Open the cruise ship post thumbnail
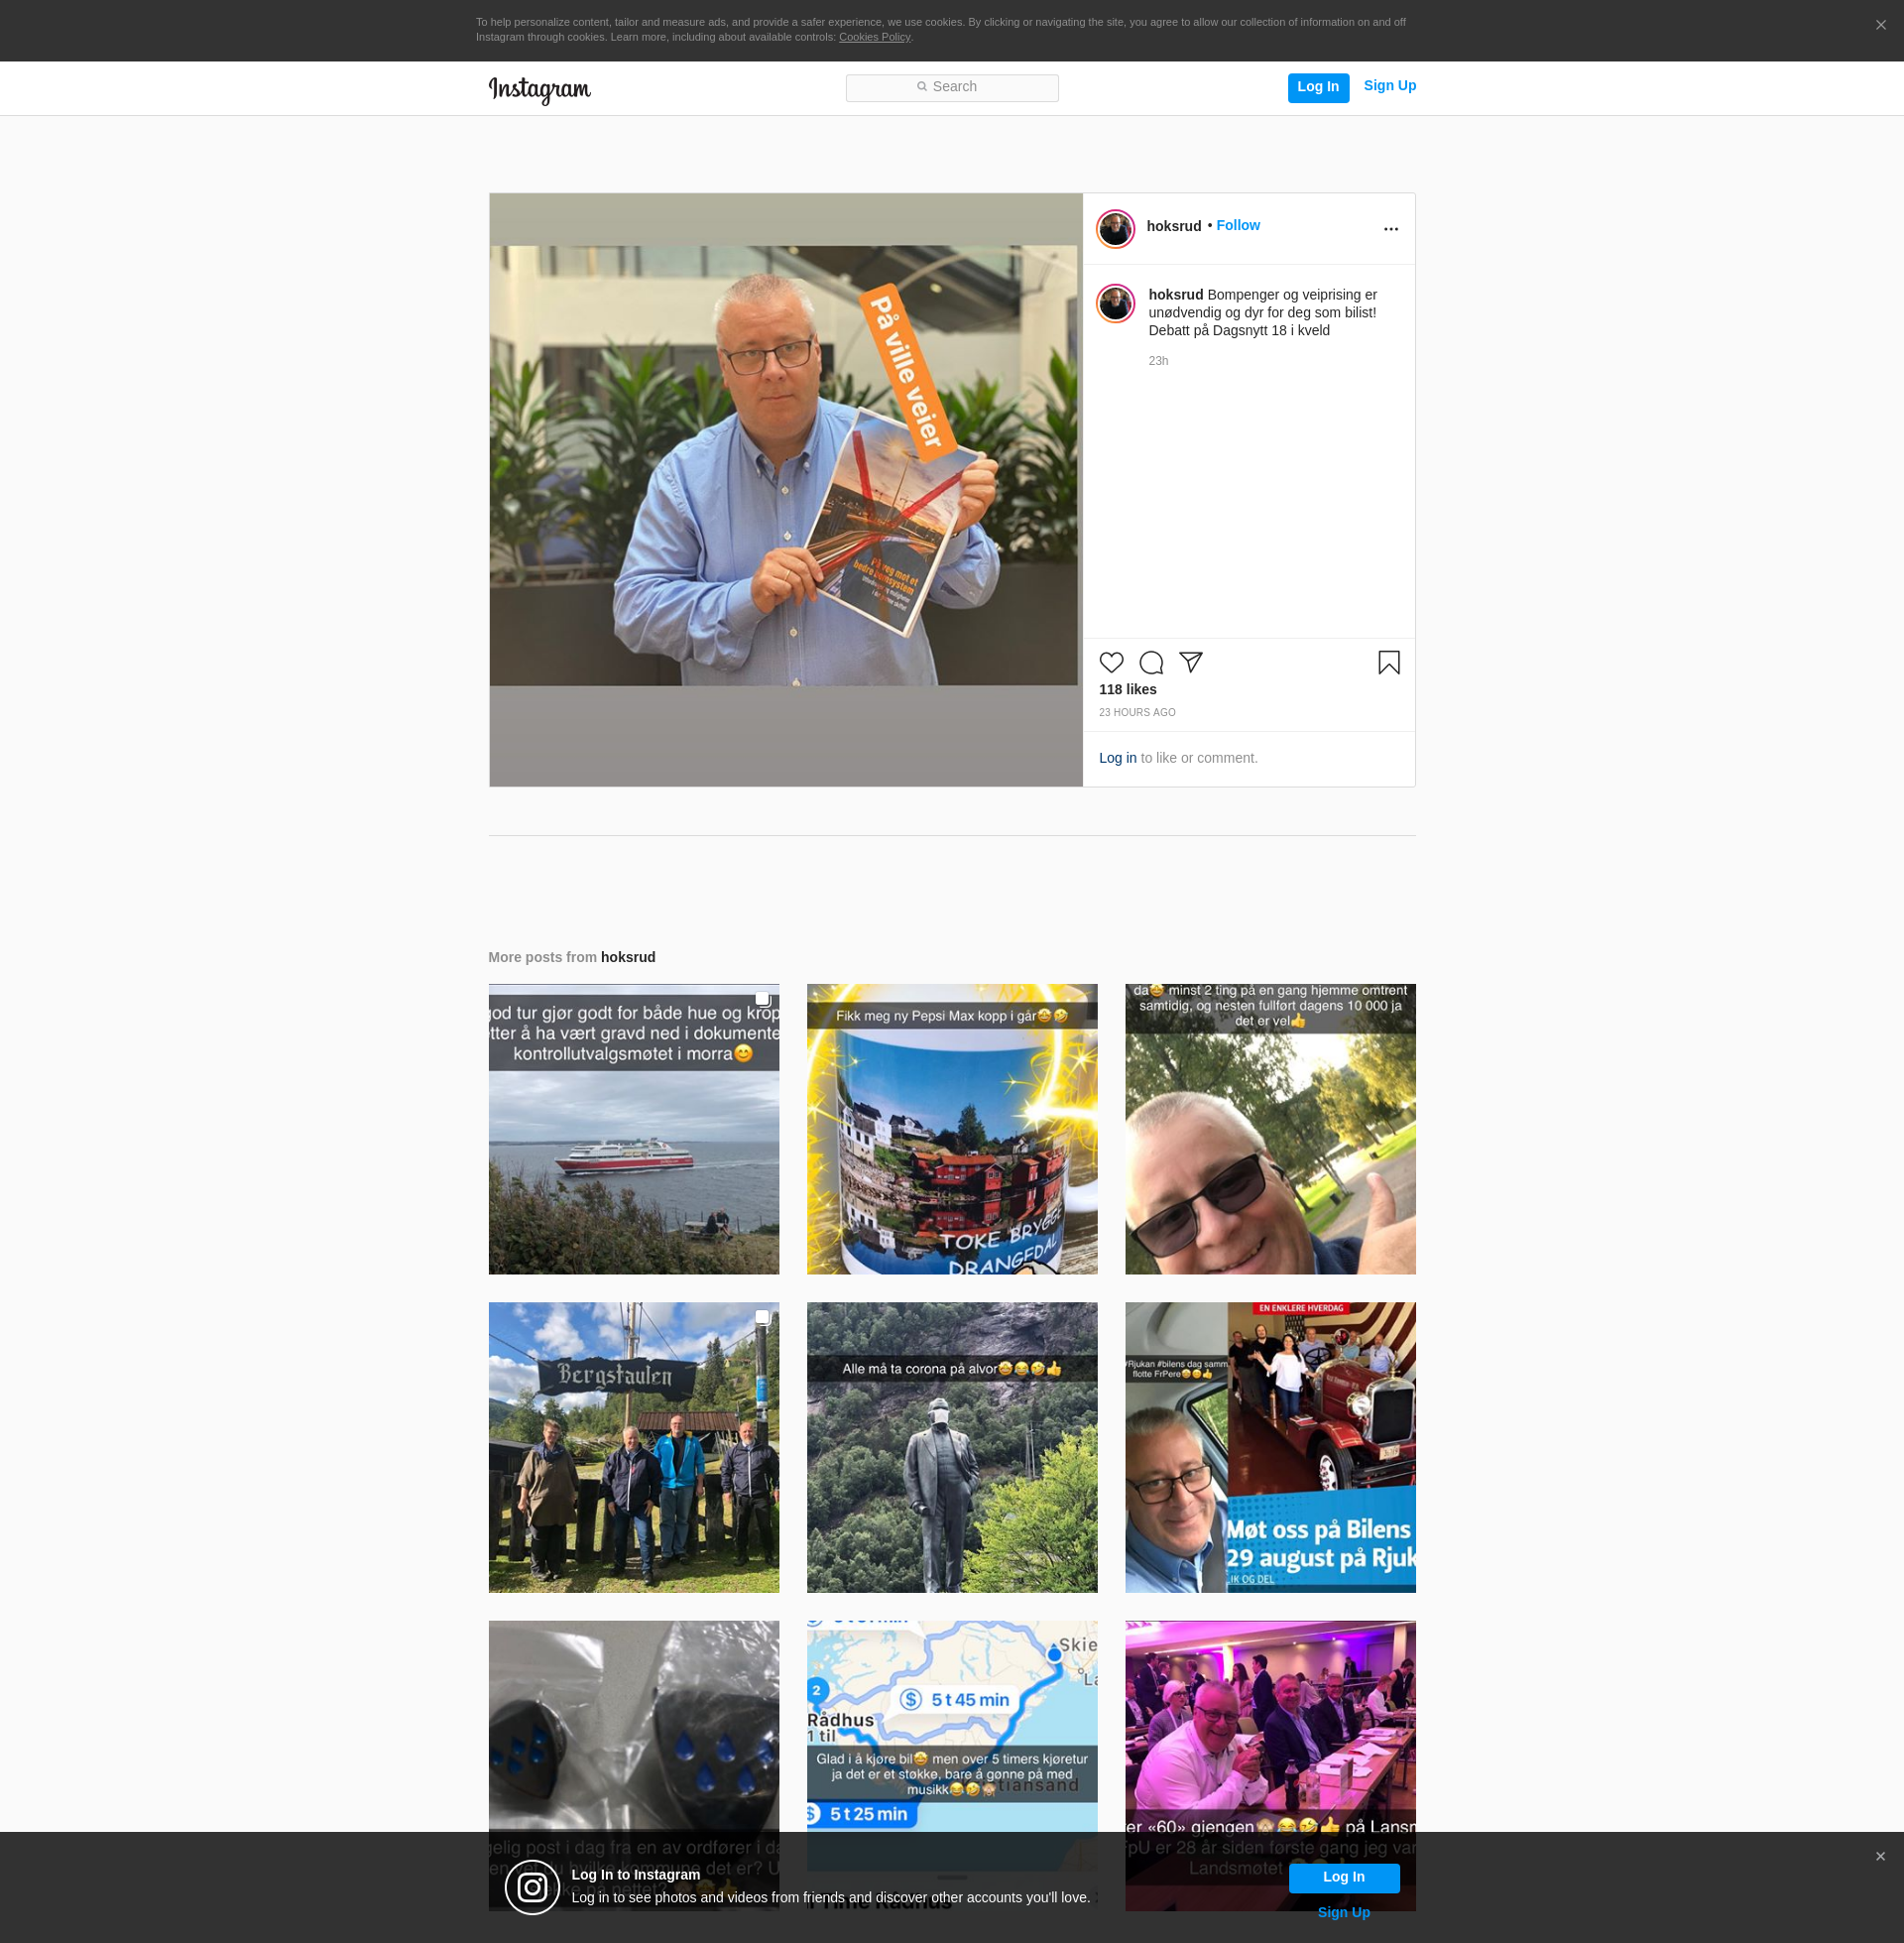The image size is (1904, 1943). coord(633,1129)
